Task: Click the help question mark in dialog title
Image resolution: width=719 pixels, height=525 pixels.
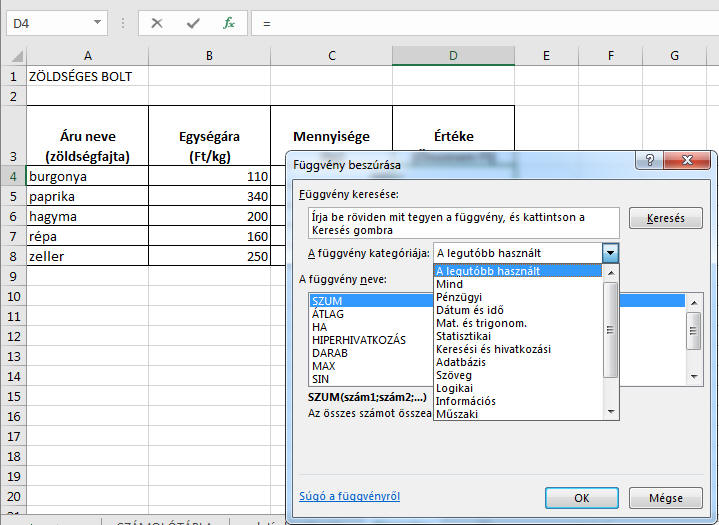Action: pyautogui.click(x=651, y=160)
